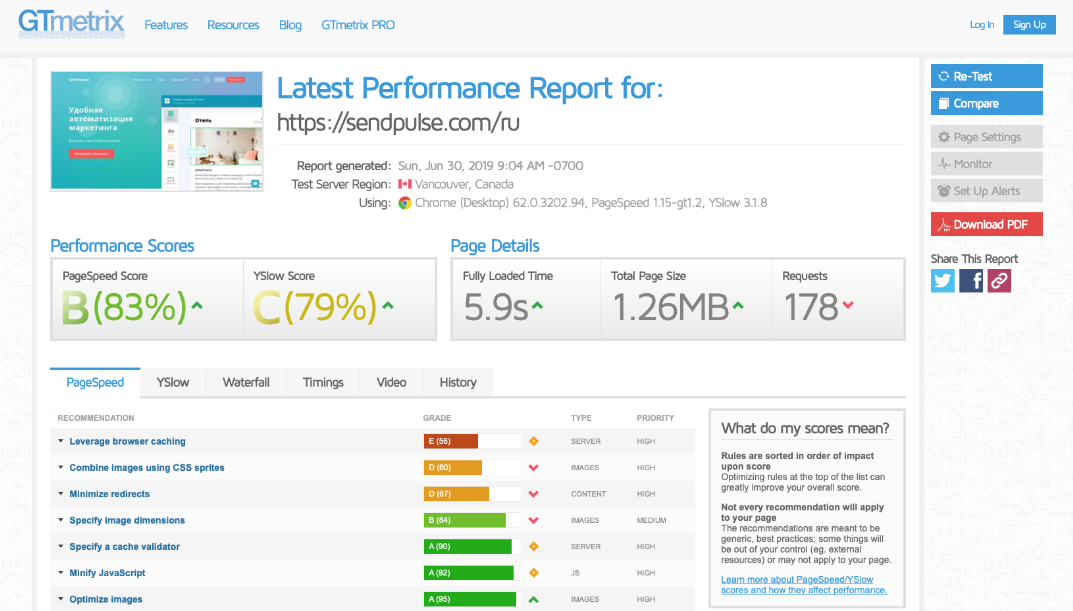Download the report as PDF
Image resolution: width=1073 pixels, height=611 pixels.
pyautogui.click(x=986, y=224)
